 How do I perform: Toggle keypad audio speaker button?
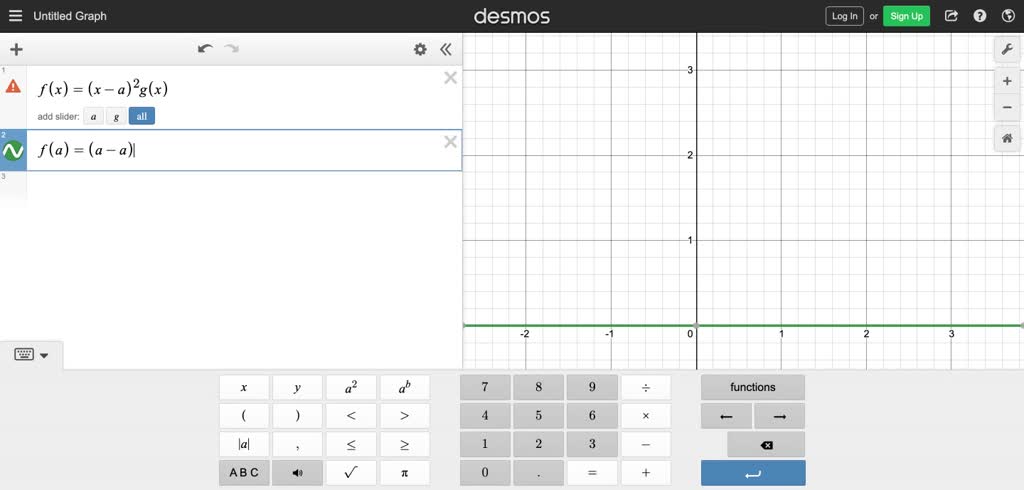pyautogui.click(x=297, y=473)
